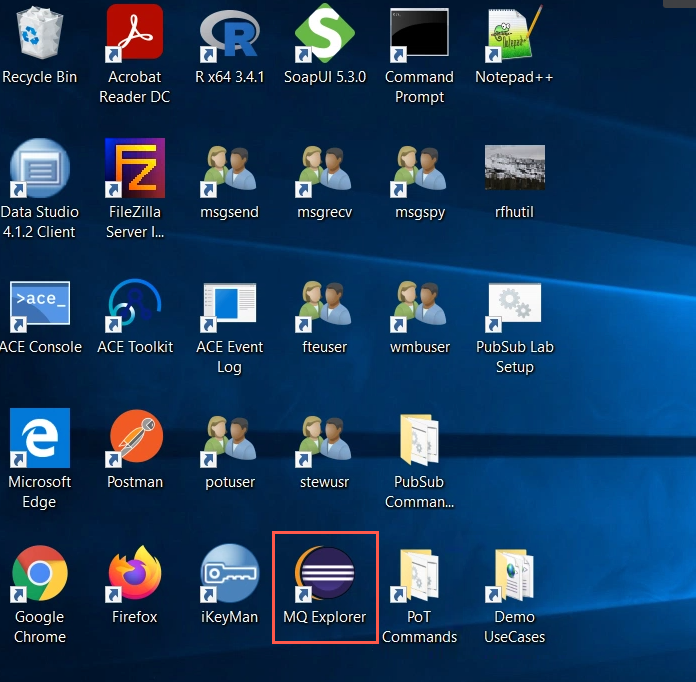Select the Microsoft Edge icon

[40, 438]
